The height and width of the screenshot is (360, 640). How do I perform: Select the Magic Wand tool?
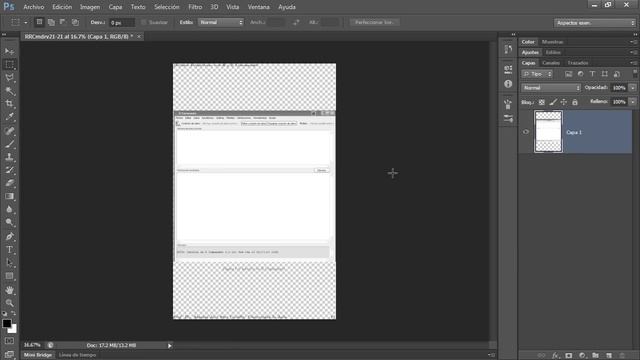tap(9, 91)
